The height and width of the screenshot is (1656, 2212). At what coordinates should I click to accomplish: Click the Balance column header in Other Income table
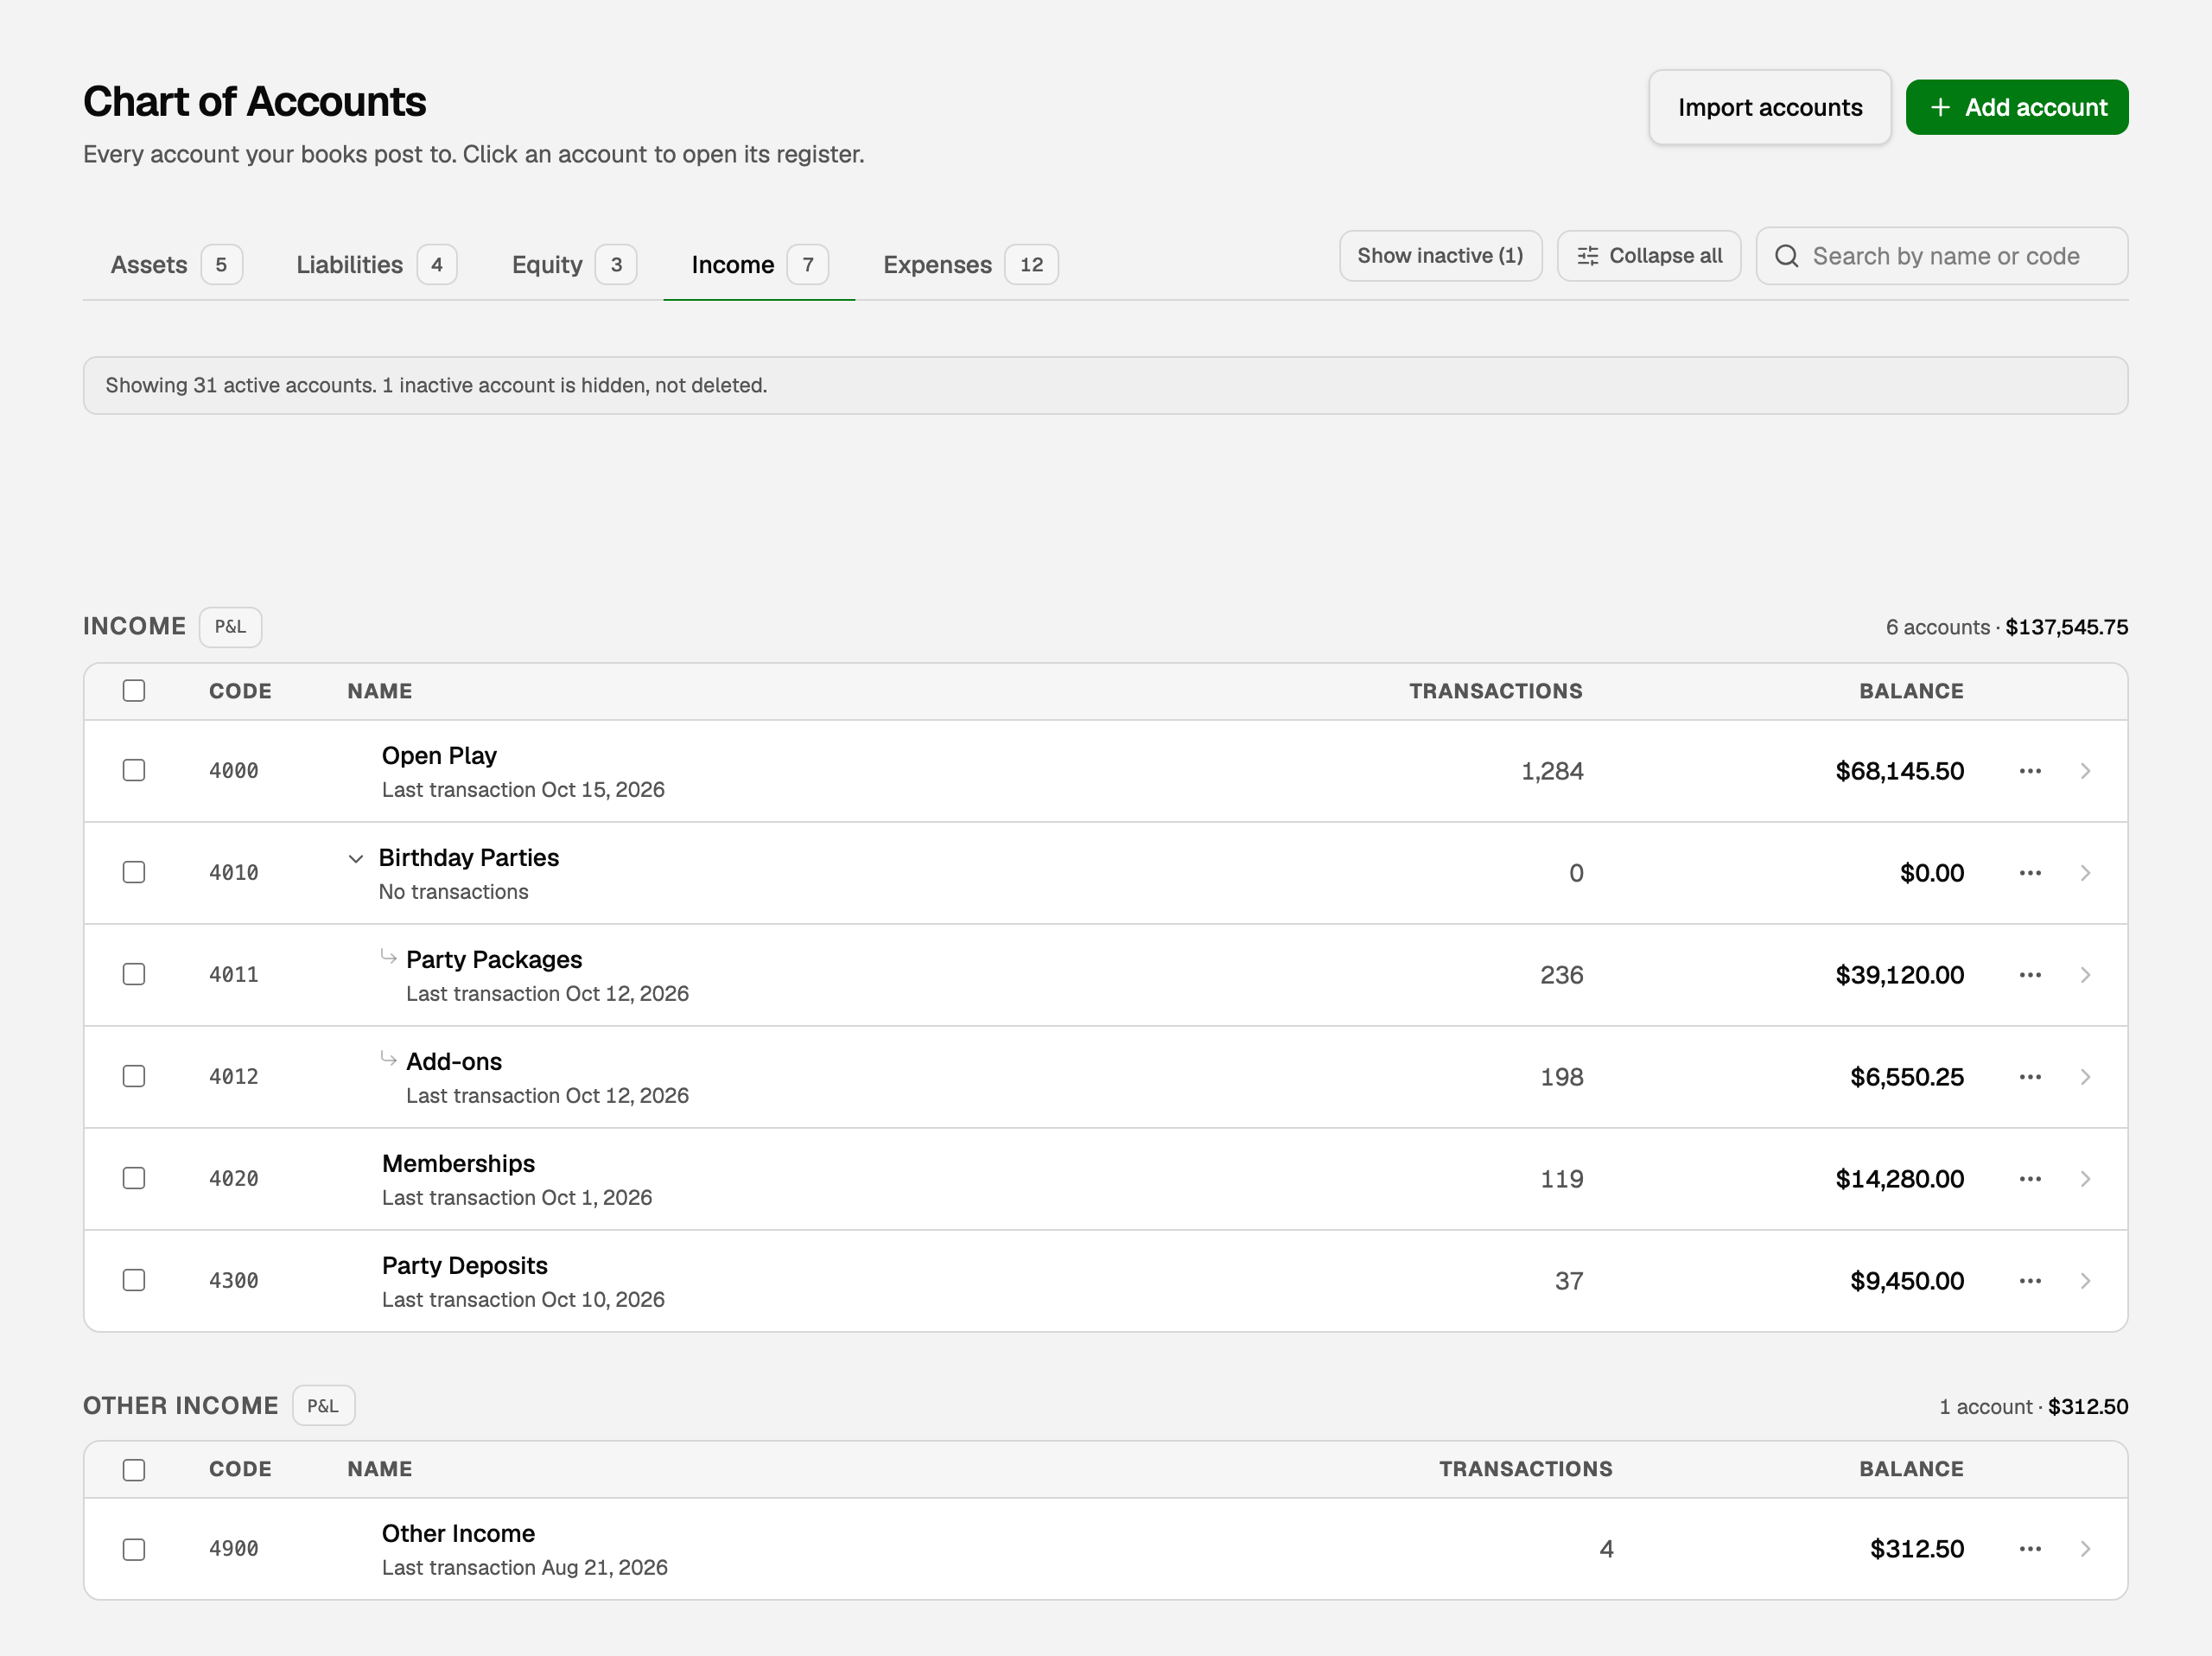tap(1911, 1469)
